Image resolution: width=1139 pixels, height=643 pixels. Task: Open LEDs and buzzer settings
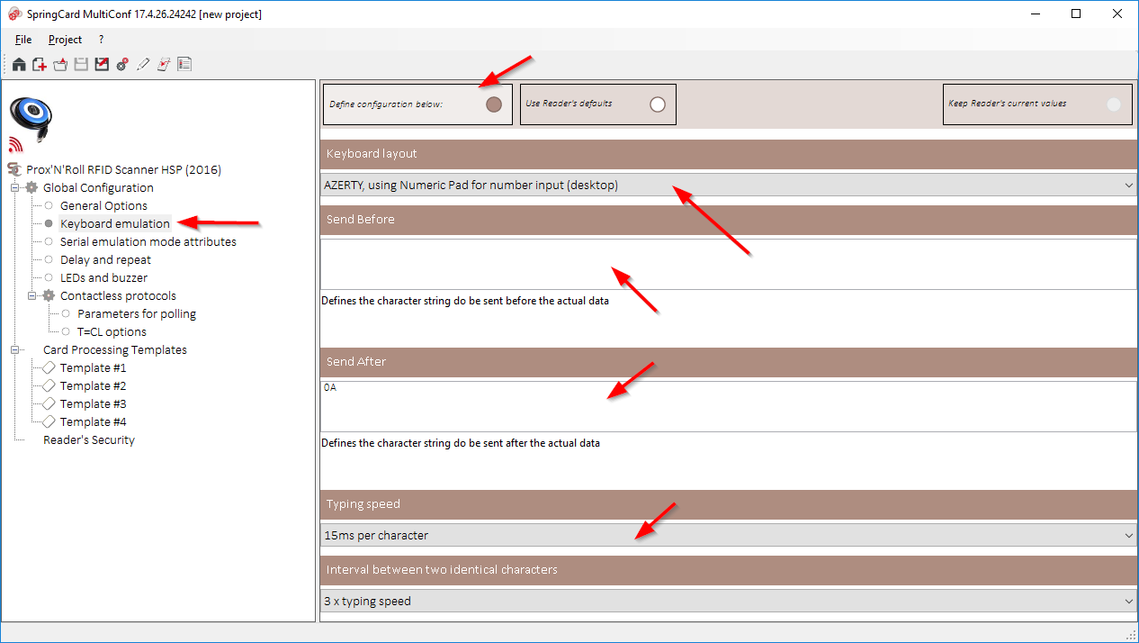(104, 278)
